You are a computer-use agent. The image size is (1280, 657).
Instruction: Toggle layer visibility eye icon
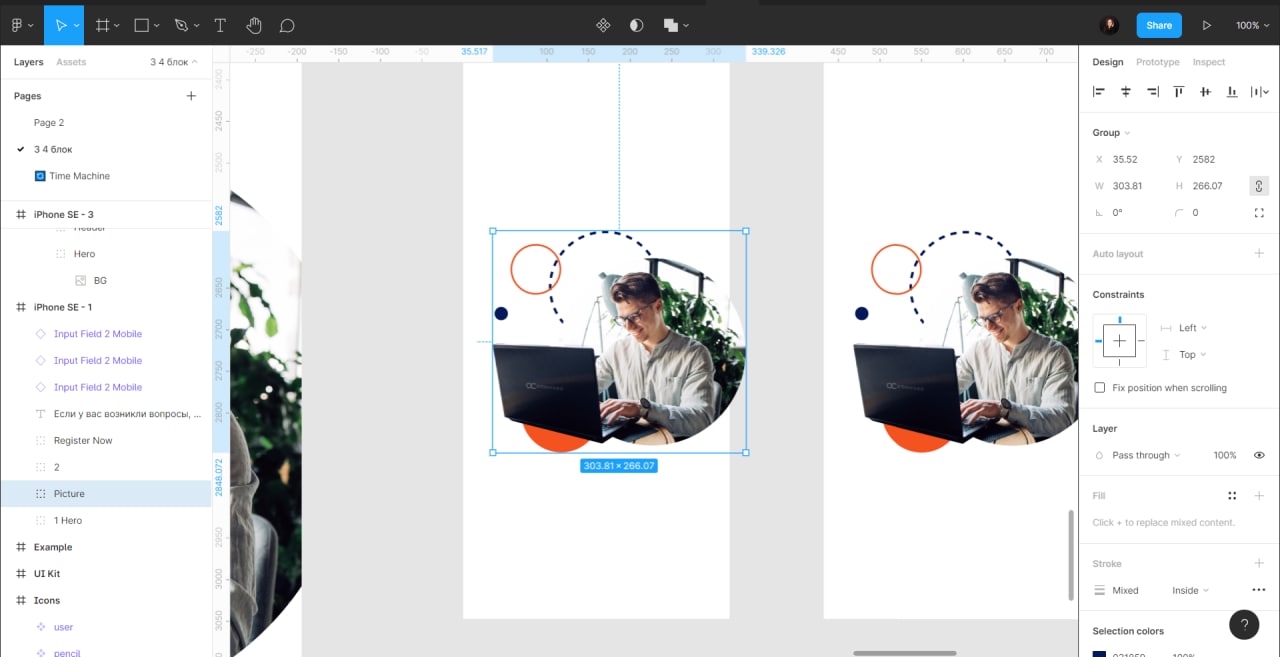tap(1259, 455)
